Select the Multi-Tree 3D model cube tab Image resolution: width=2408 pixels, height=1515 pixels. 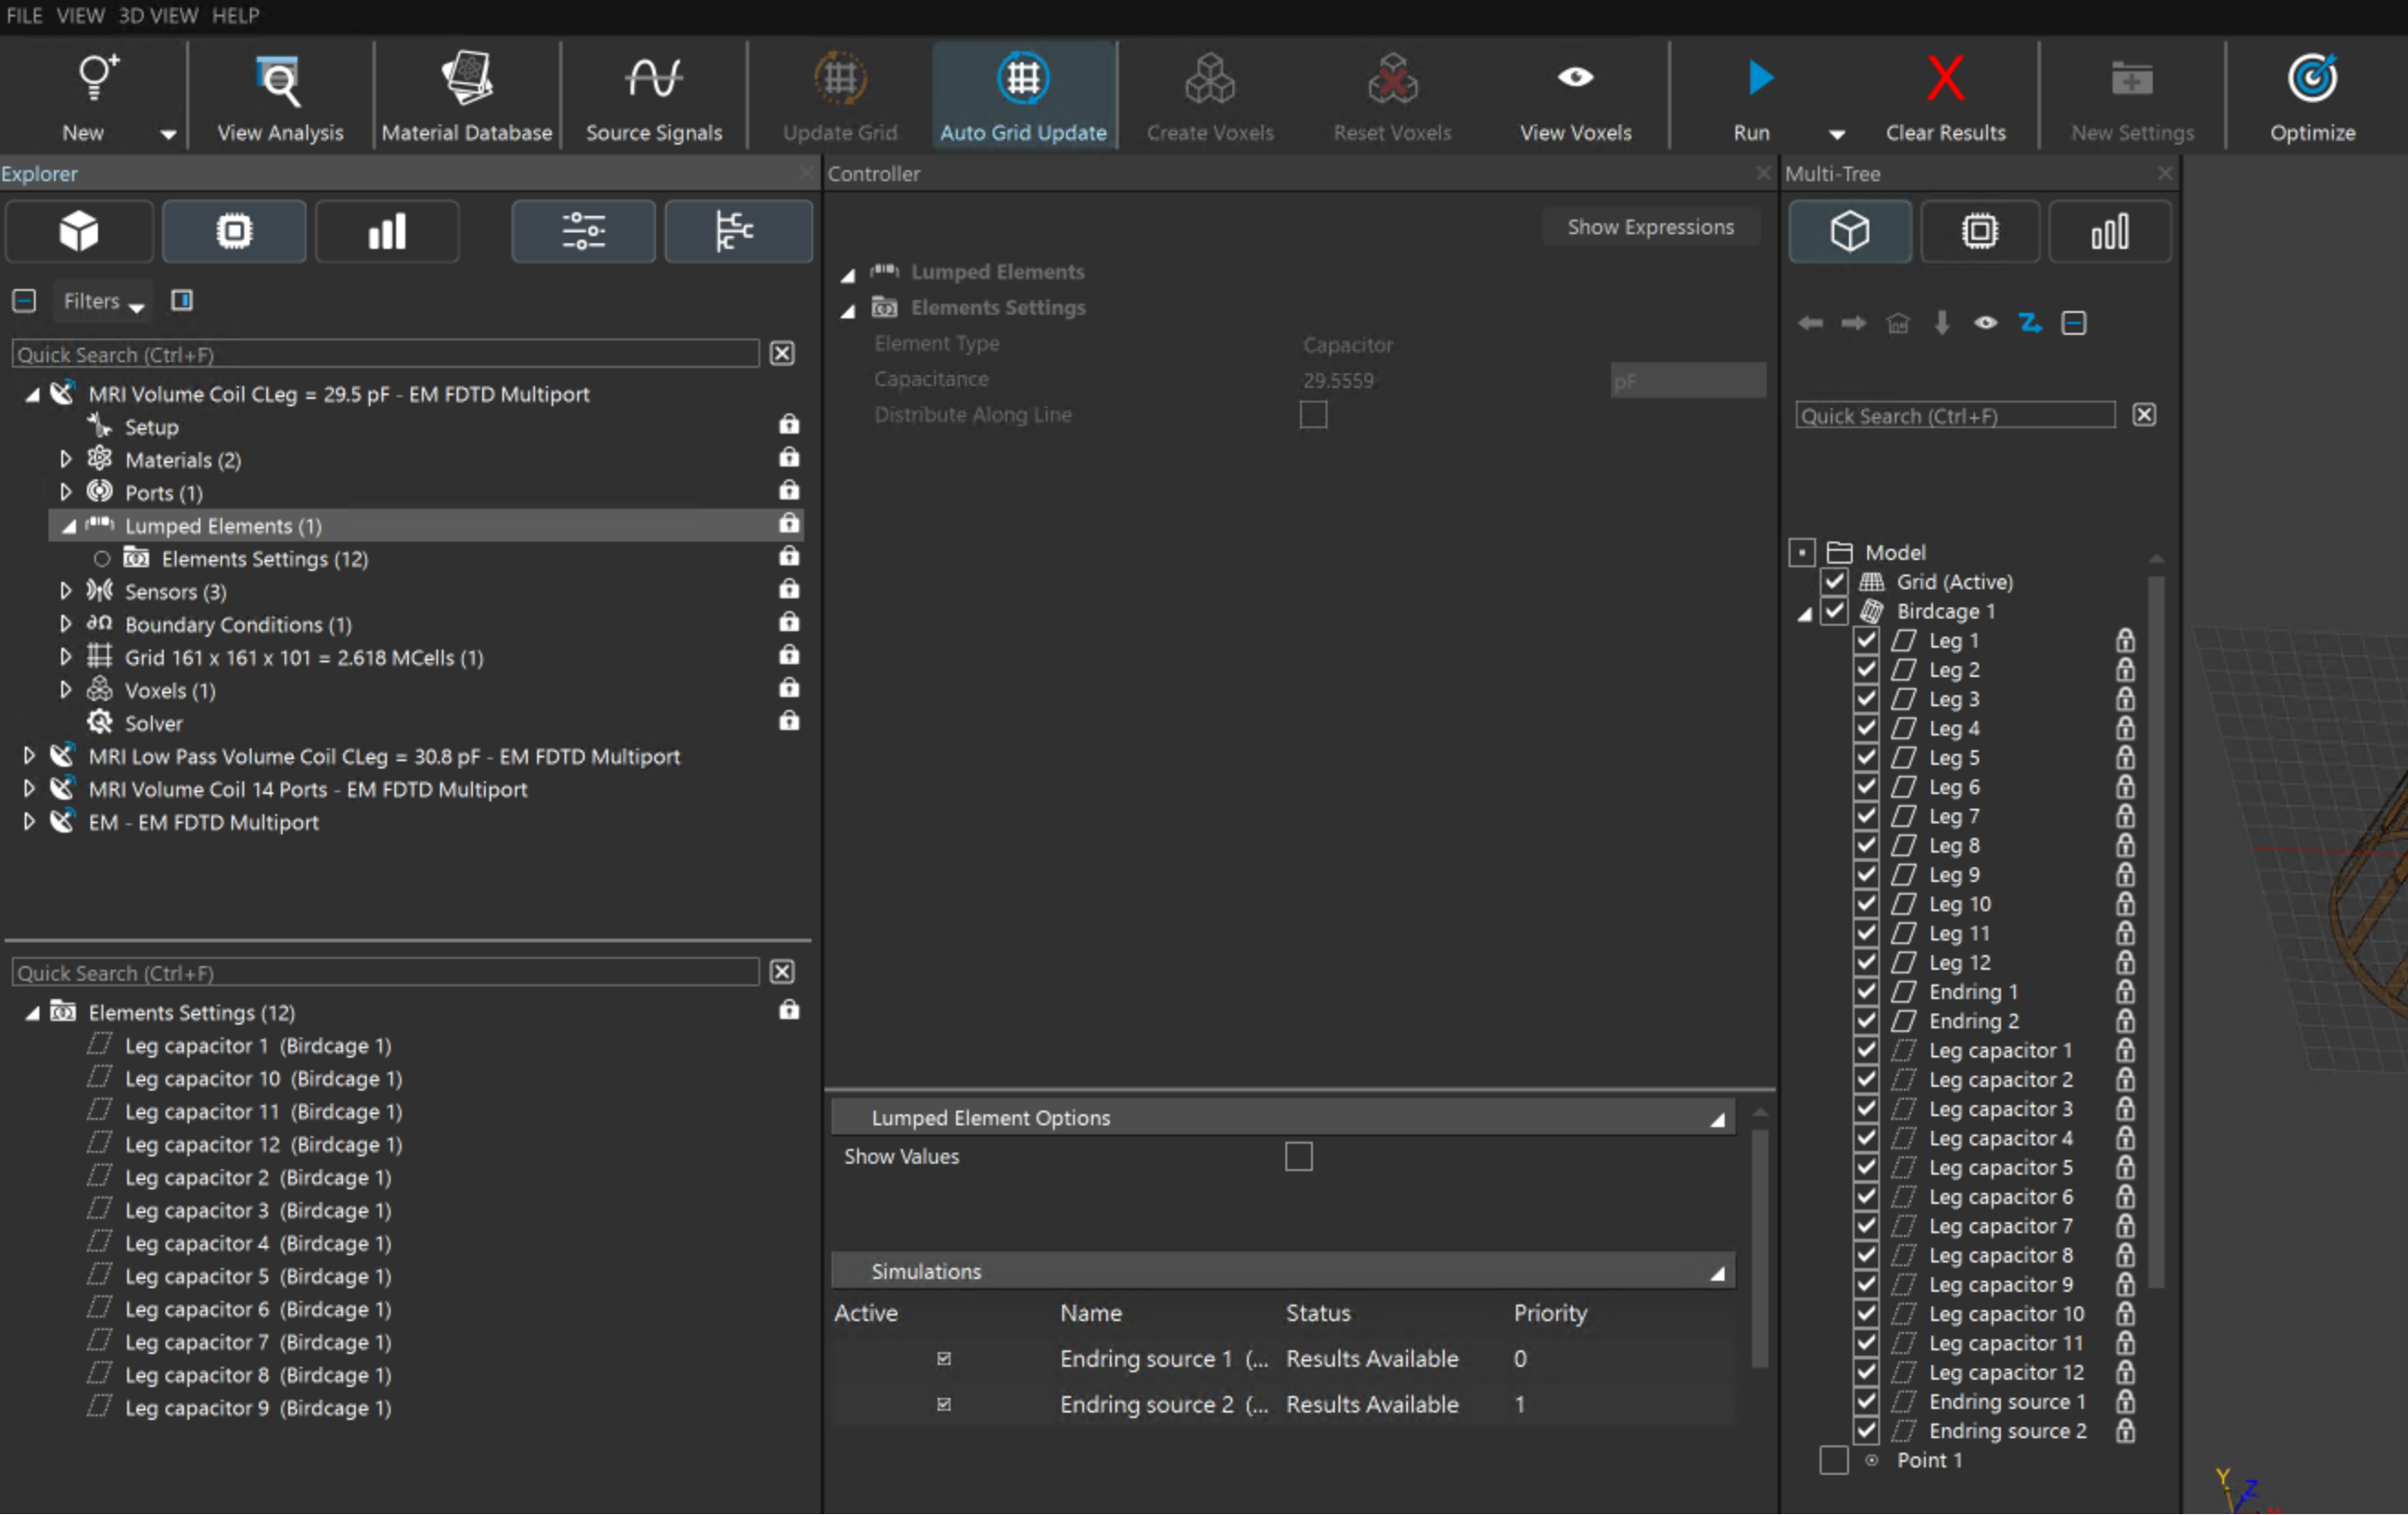click(x=1849, y=232)
